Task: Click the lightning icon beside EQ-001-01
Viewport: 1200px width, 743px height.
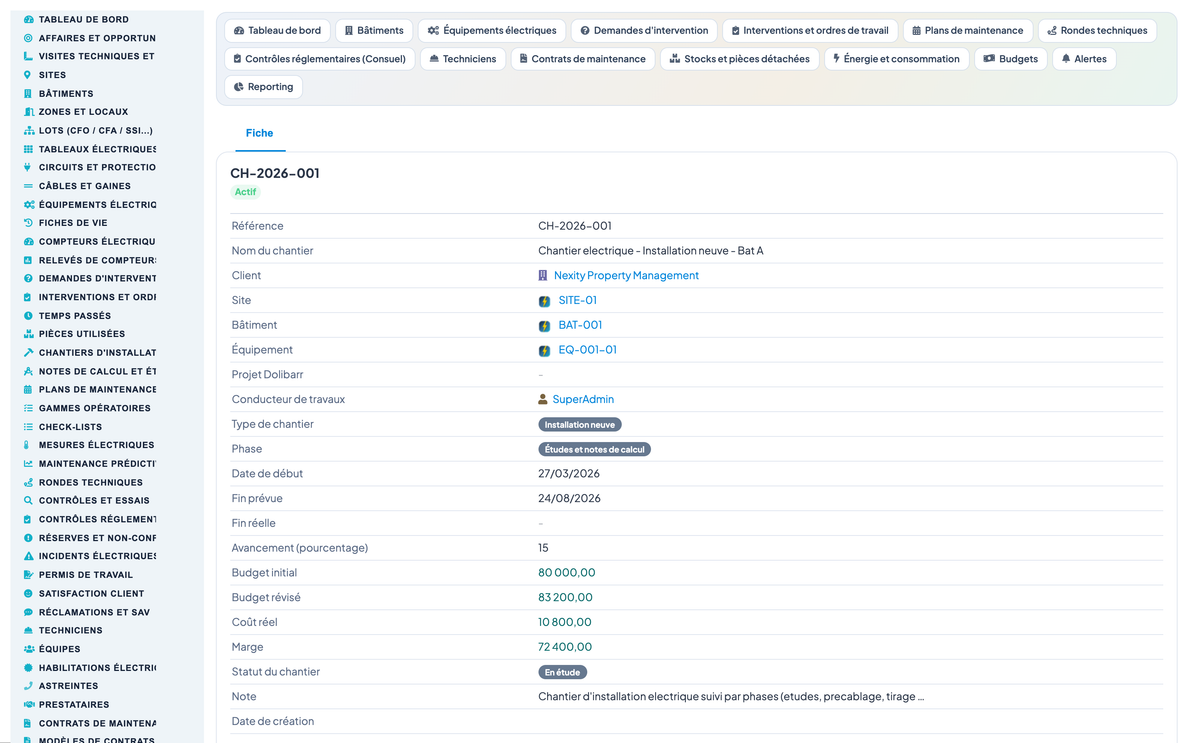Action: [x=544, y=351]
